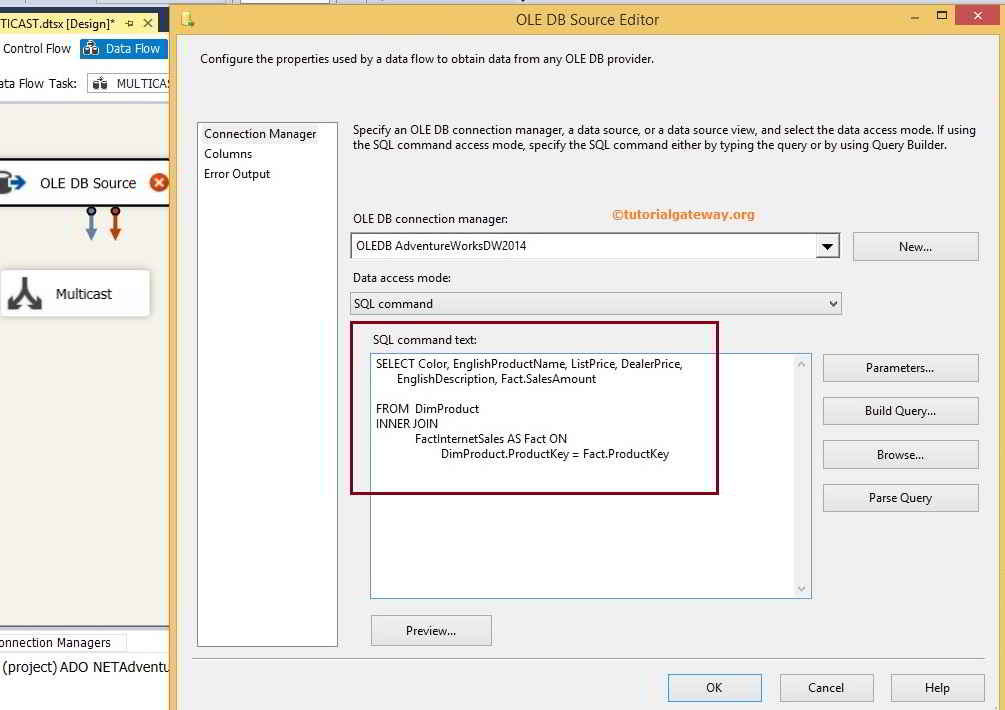Open the Data access mode dropdown
1005x710 pixels.
coord(833,303)
